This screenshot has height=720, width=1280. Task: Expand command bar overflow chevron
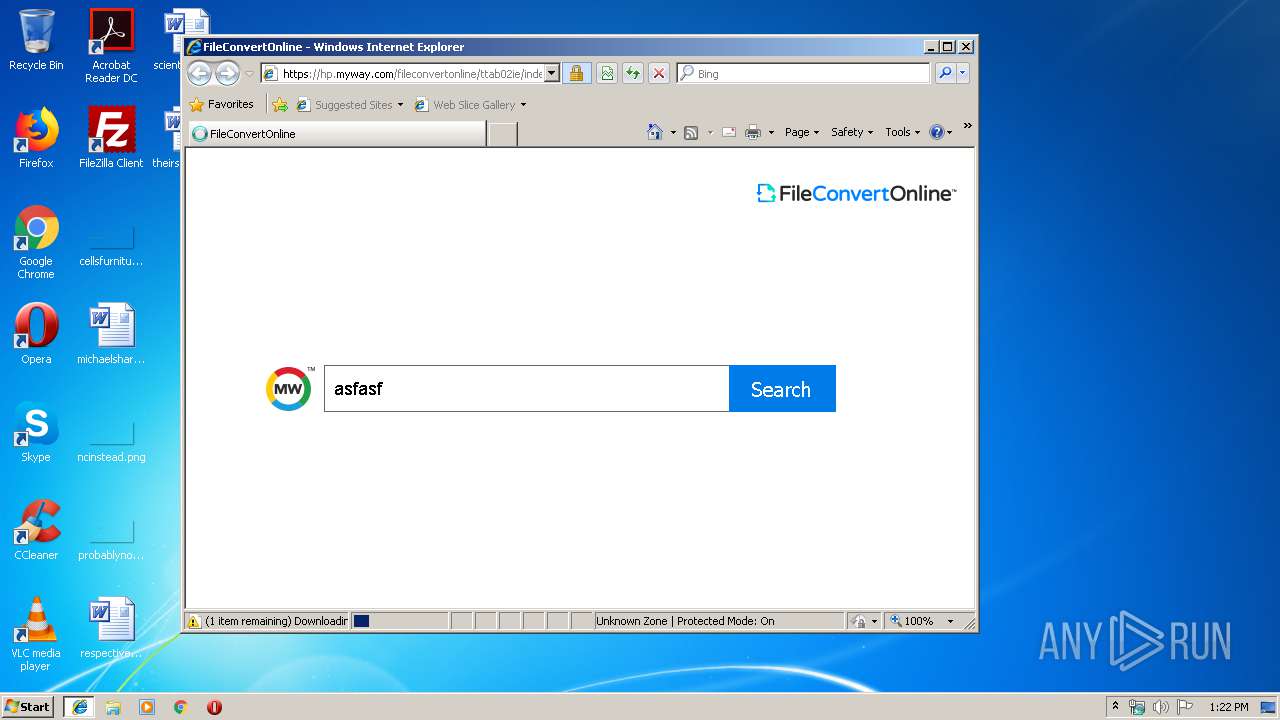[x=967, y=126]
